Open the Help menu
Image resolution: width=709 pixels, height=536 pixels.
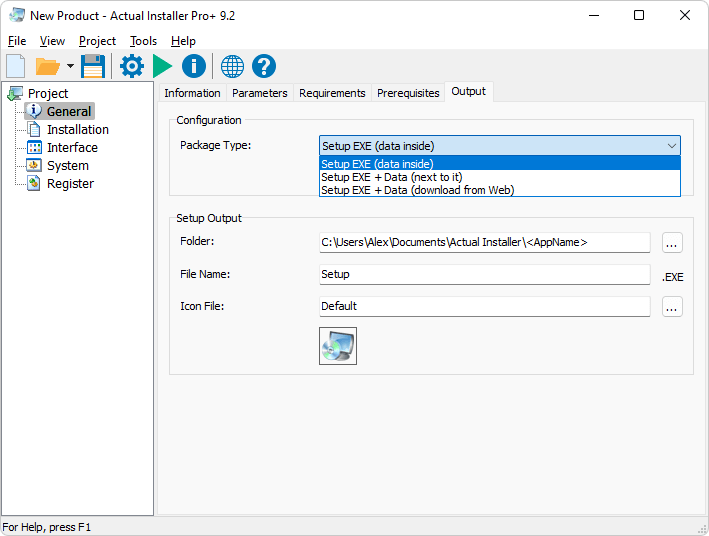(x=183, y=41)
